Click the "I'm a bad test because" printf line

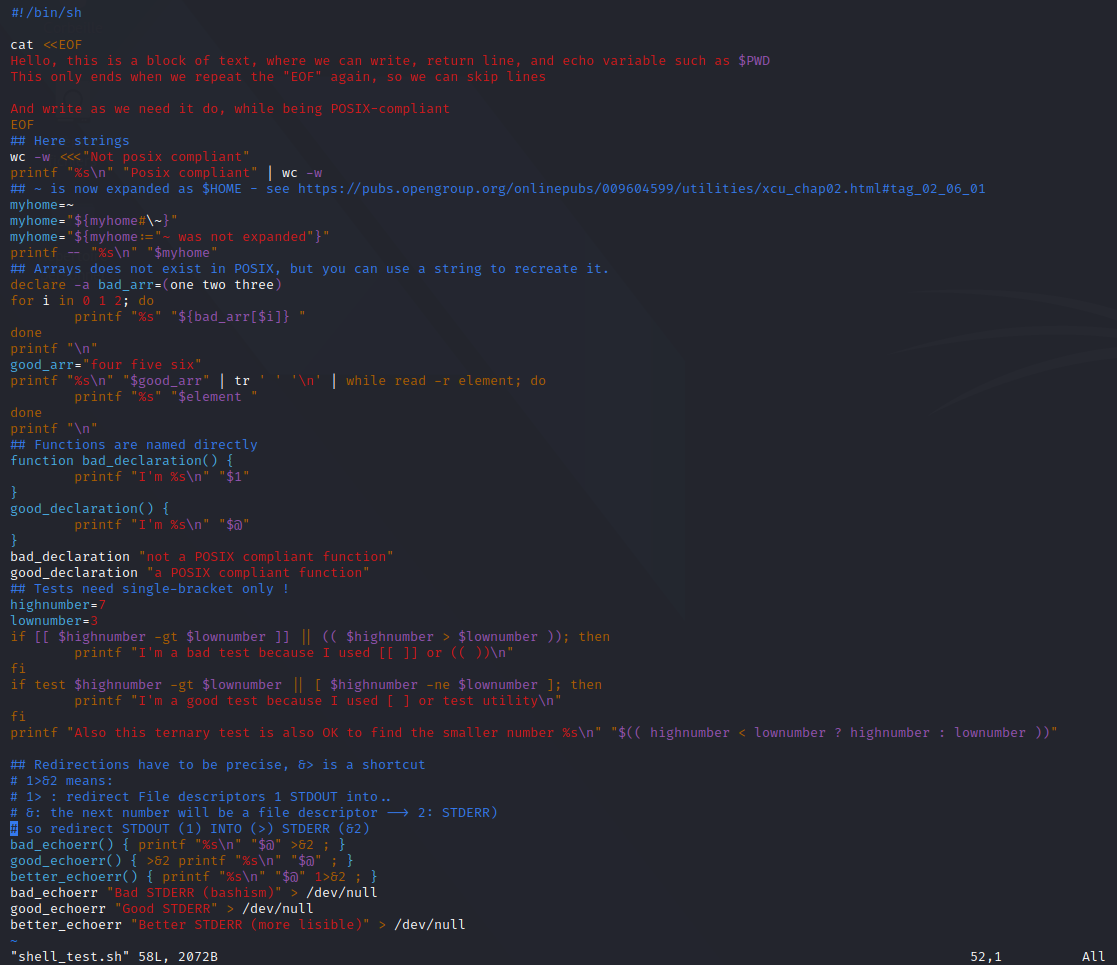click(294, 653)
